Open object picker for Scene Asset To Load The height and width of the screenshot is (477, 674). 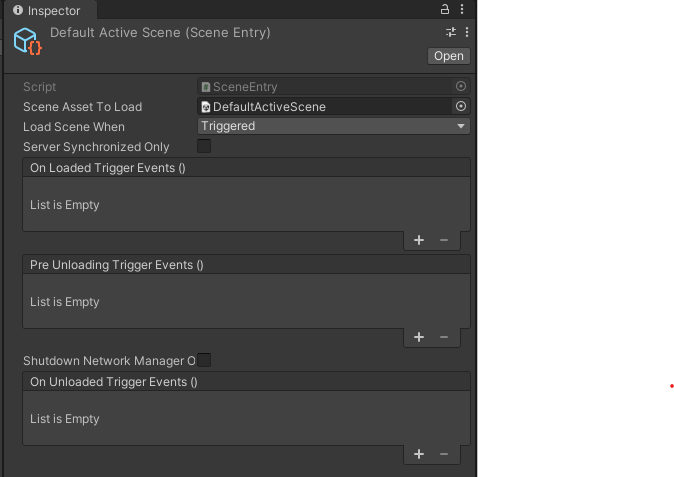[x=461, y=106]
